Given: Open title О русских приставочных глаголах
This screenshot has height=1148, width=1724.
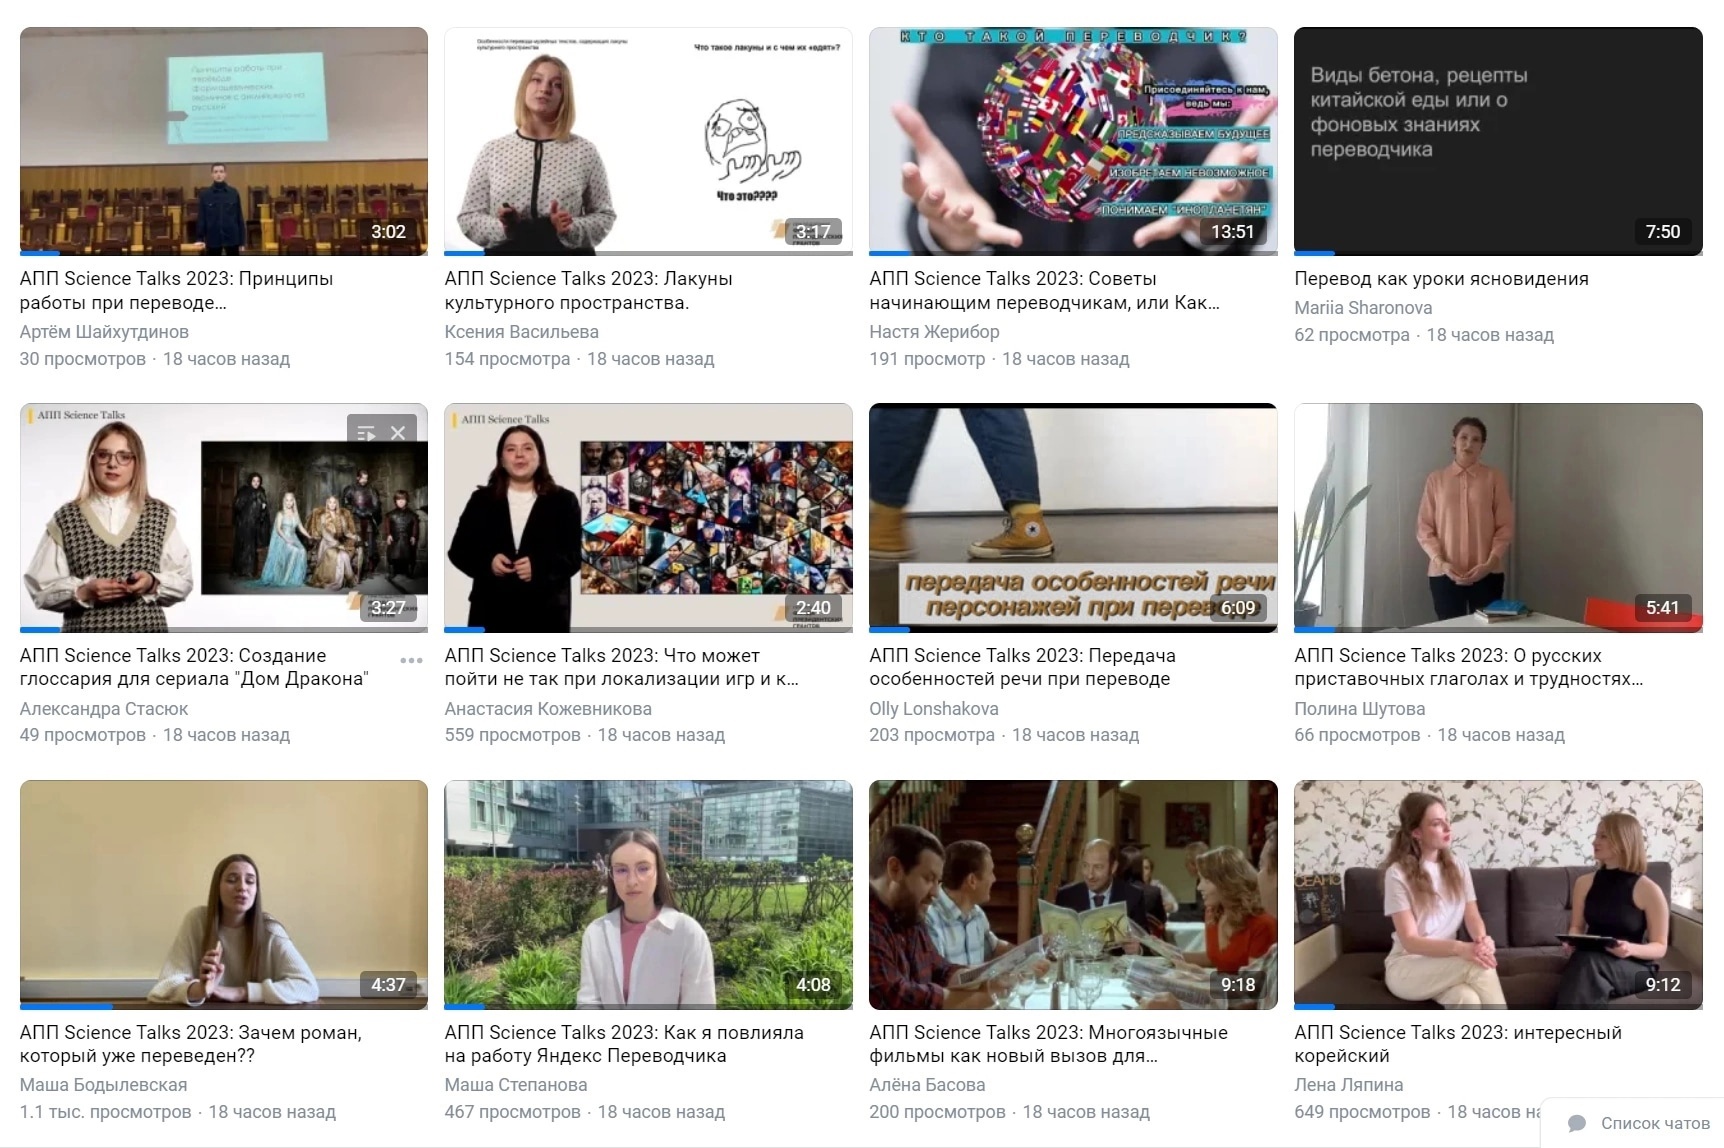Looking at the screenshot, I should (x=1468, y=667).
